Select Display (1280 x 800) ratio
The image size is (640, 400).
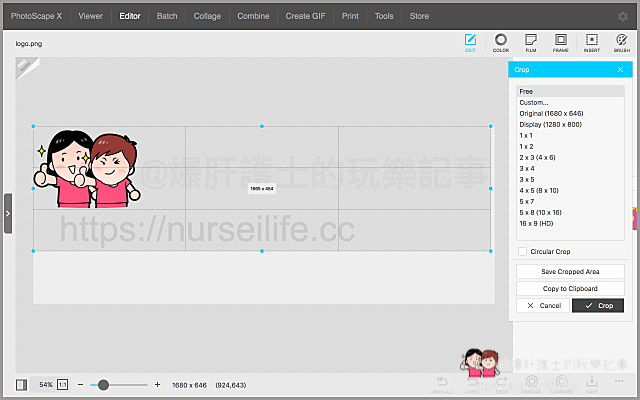570,124
